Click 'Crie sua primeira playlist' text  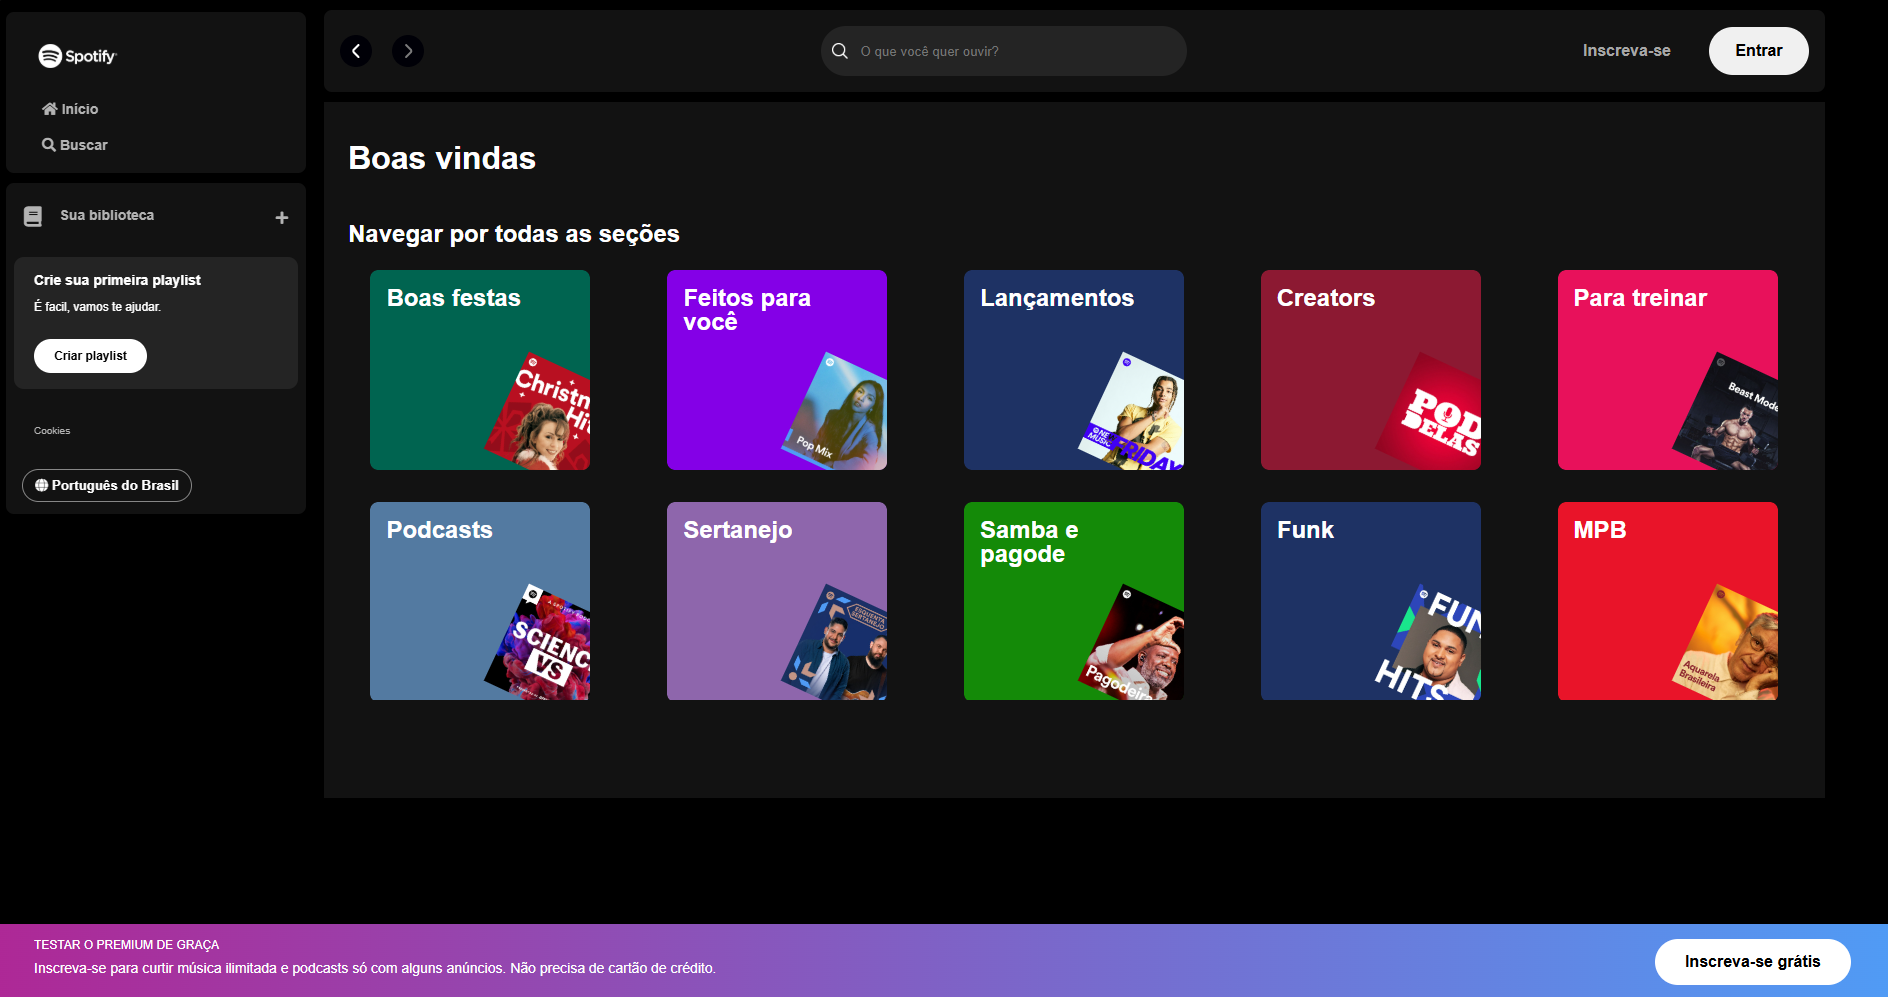[x=117, y=280]
